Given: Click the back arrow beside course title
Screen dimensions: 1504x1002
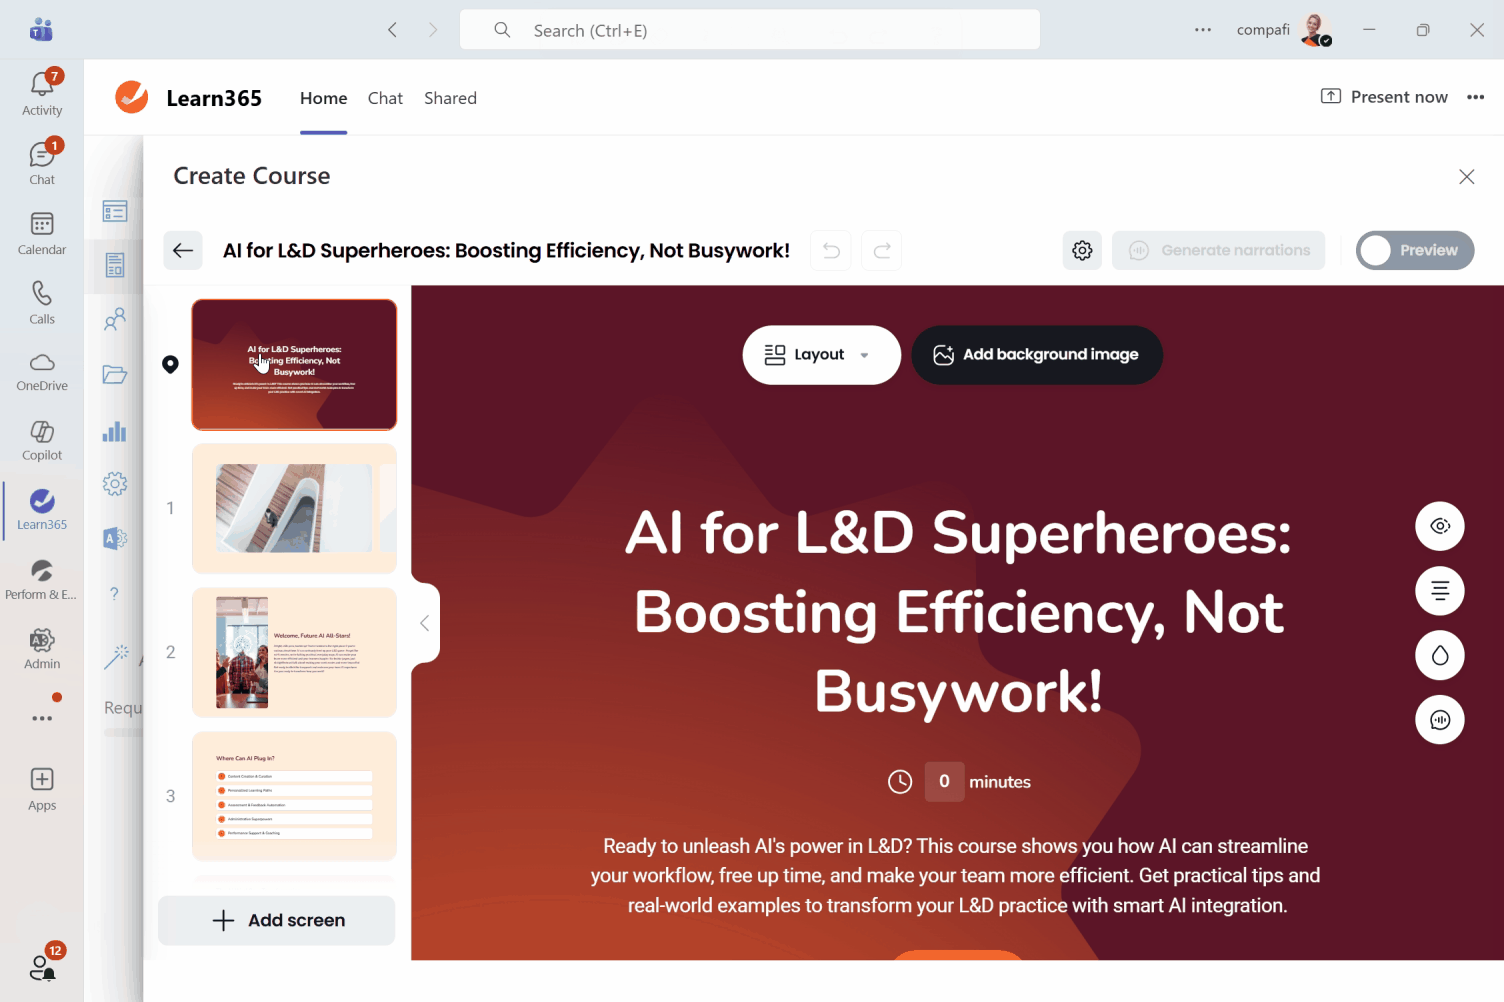Looking at the screenshot, I should tap(183, 250).
